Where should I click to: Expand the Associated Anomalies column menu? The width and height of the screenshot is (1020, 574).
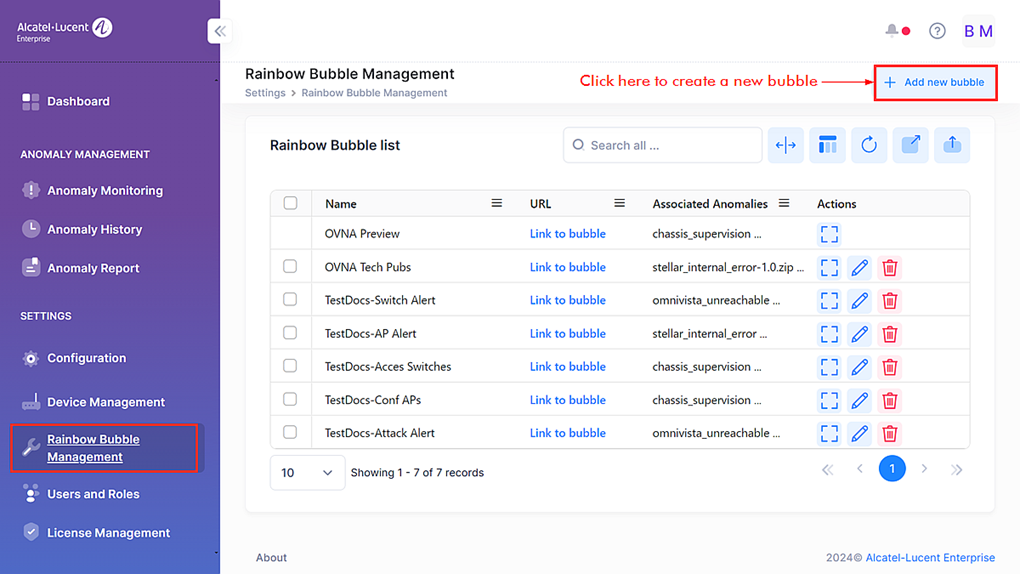pyautogui.click(x=784, y=203)
